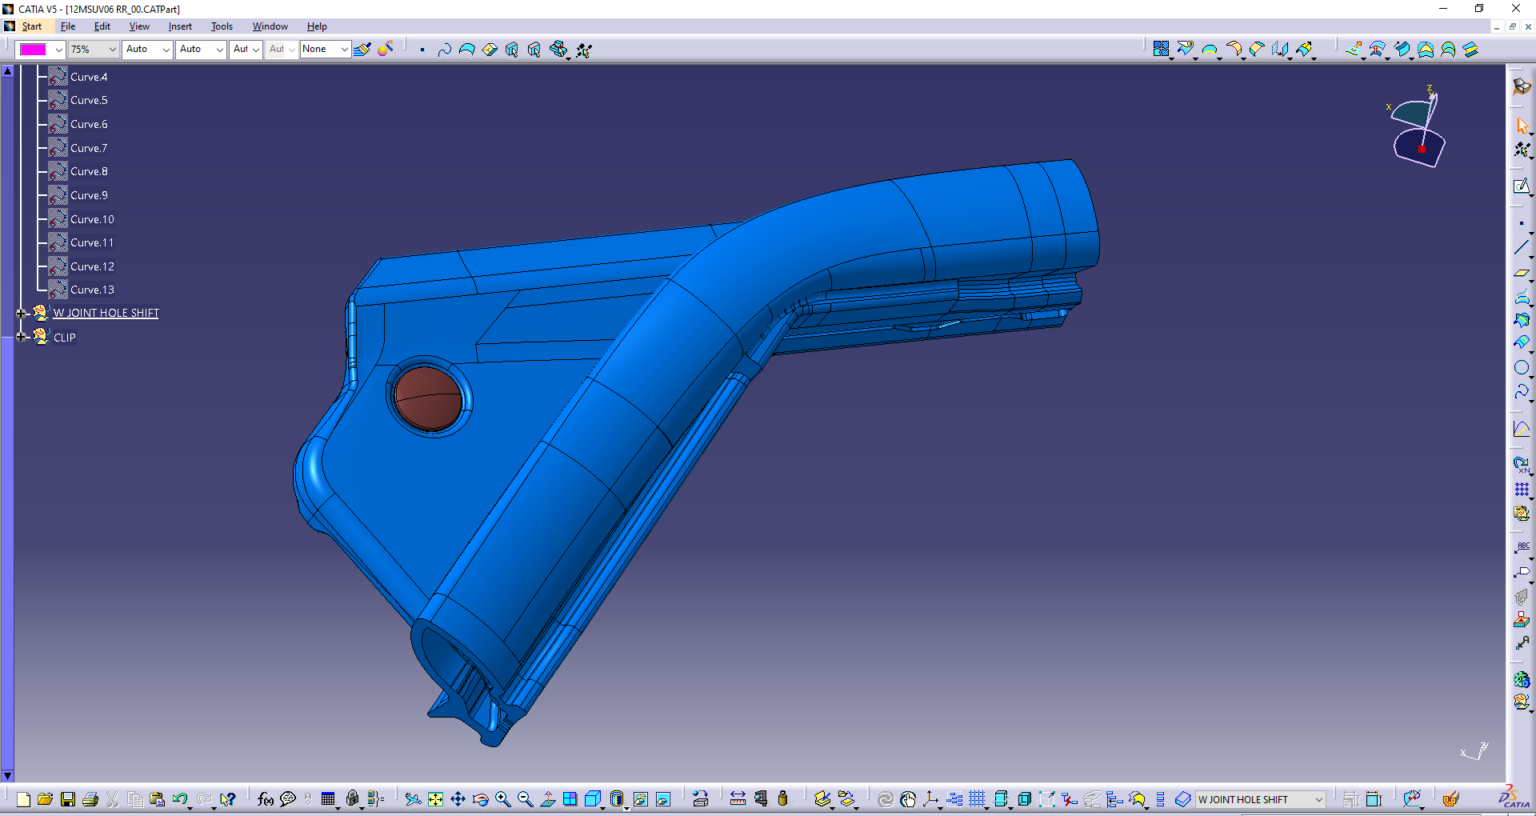
Task: Create a new document with the New icon
Action: (23, 799)
